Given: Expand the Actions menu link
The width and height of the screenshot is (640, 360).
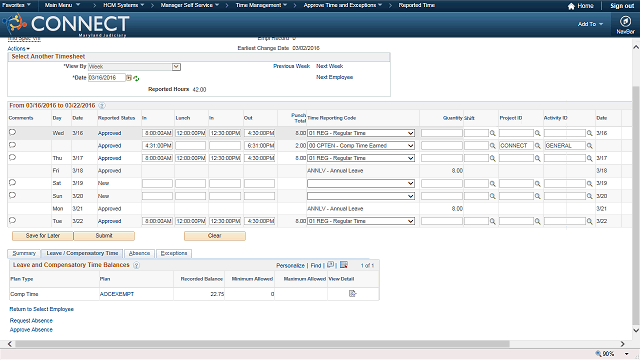Looking at the screenshot, I should (x=18, y=49).
